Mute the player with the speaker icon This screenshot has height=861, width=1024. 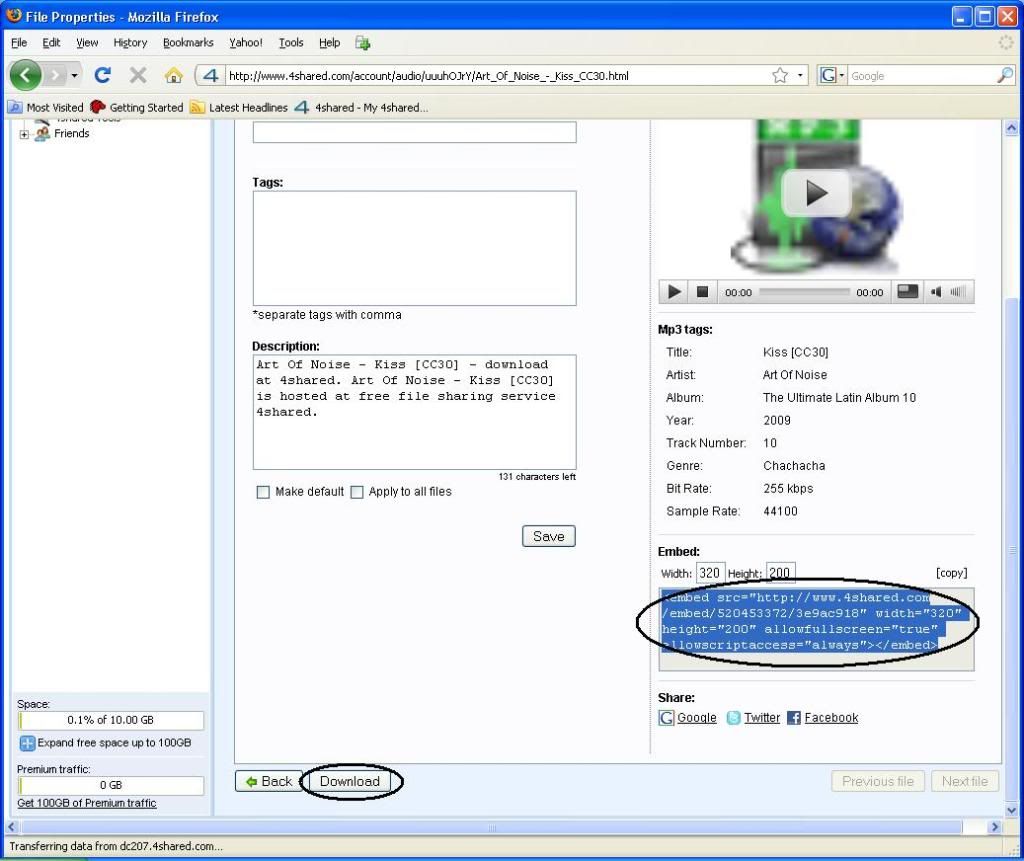936,292
